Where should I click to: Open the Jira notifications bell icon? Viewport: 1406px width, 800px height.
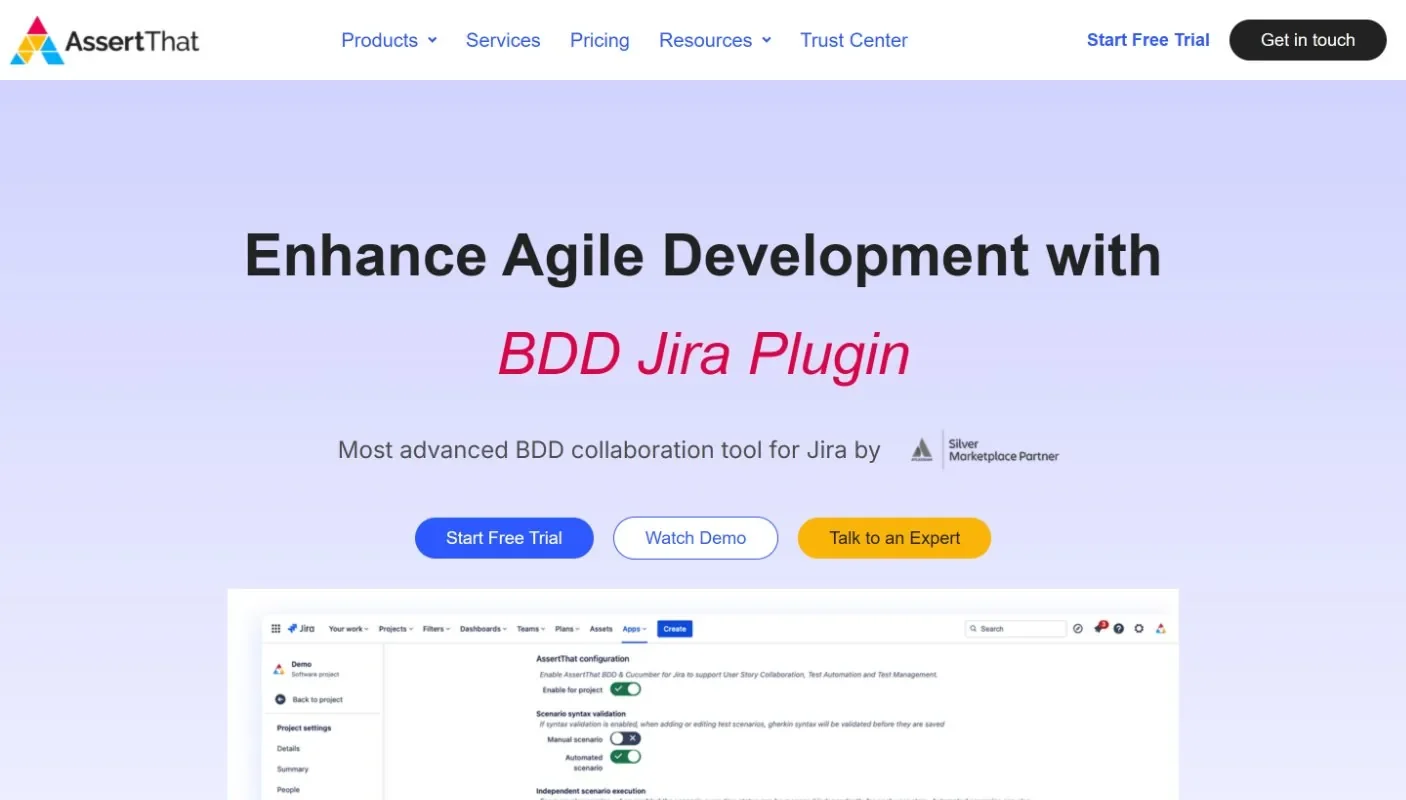coord(1099,628)
